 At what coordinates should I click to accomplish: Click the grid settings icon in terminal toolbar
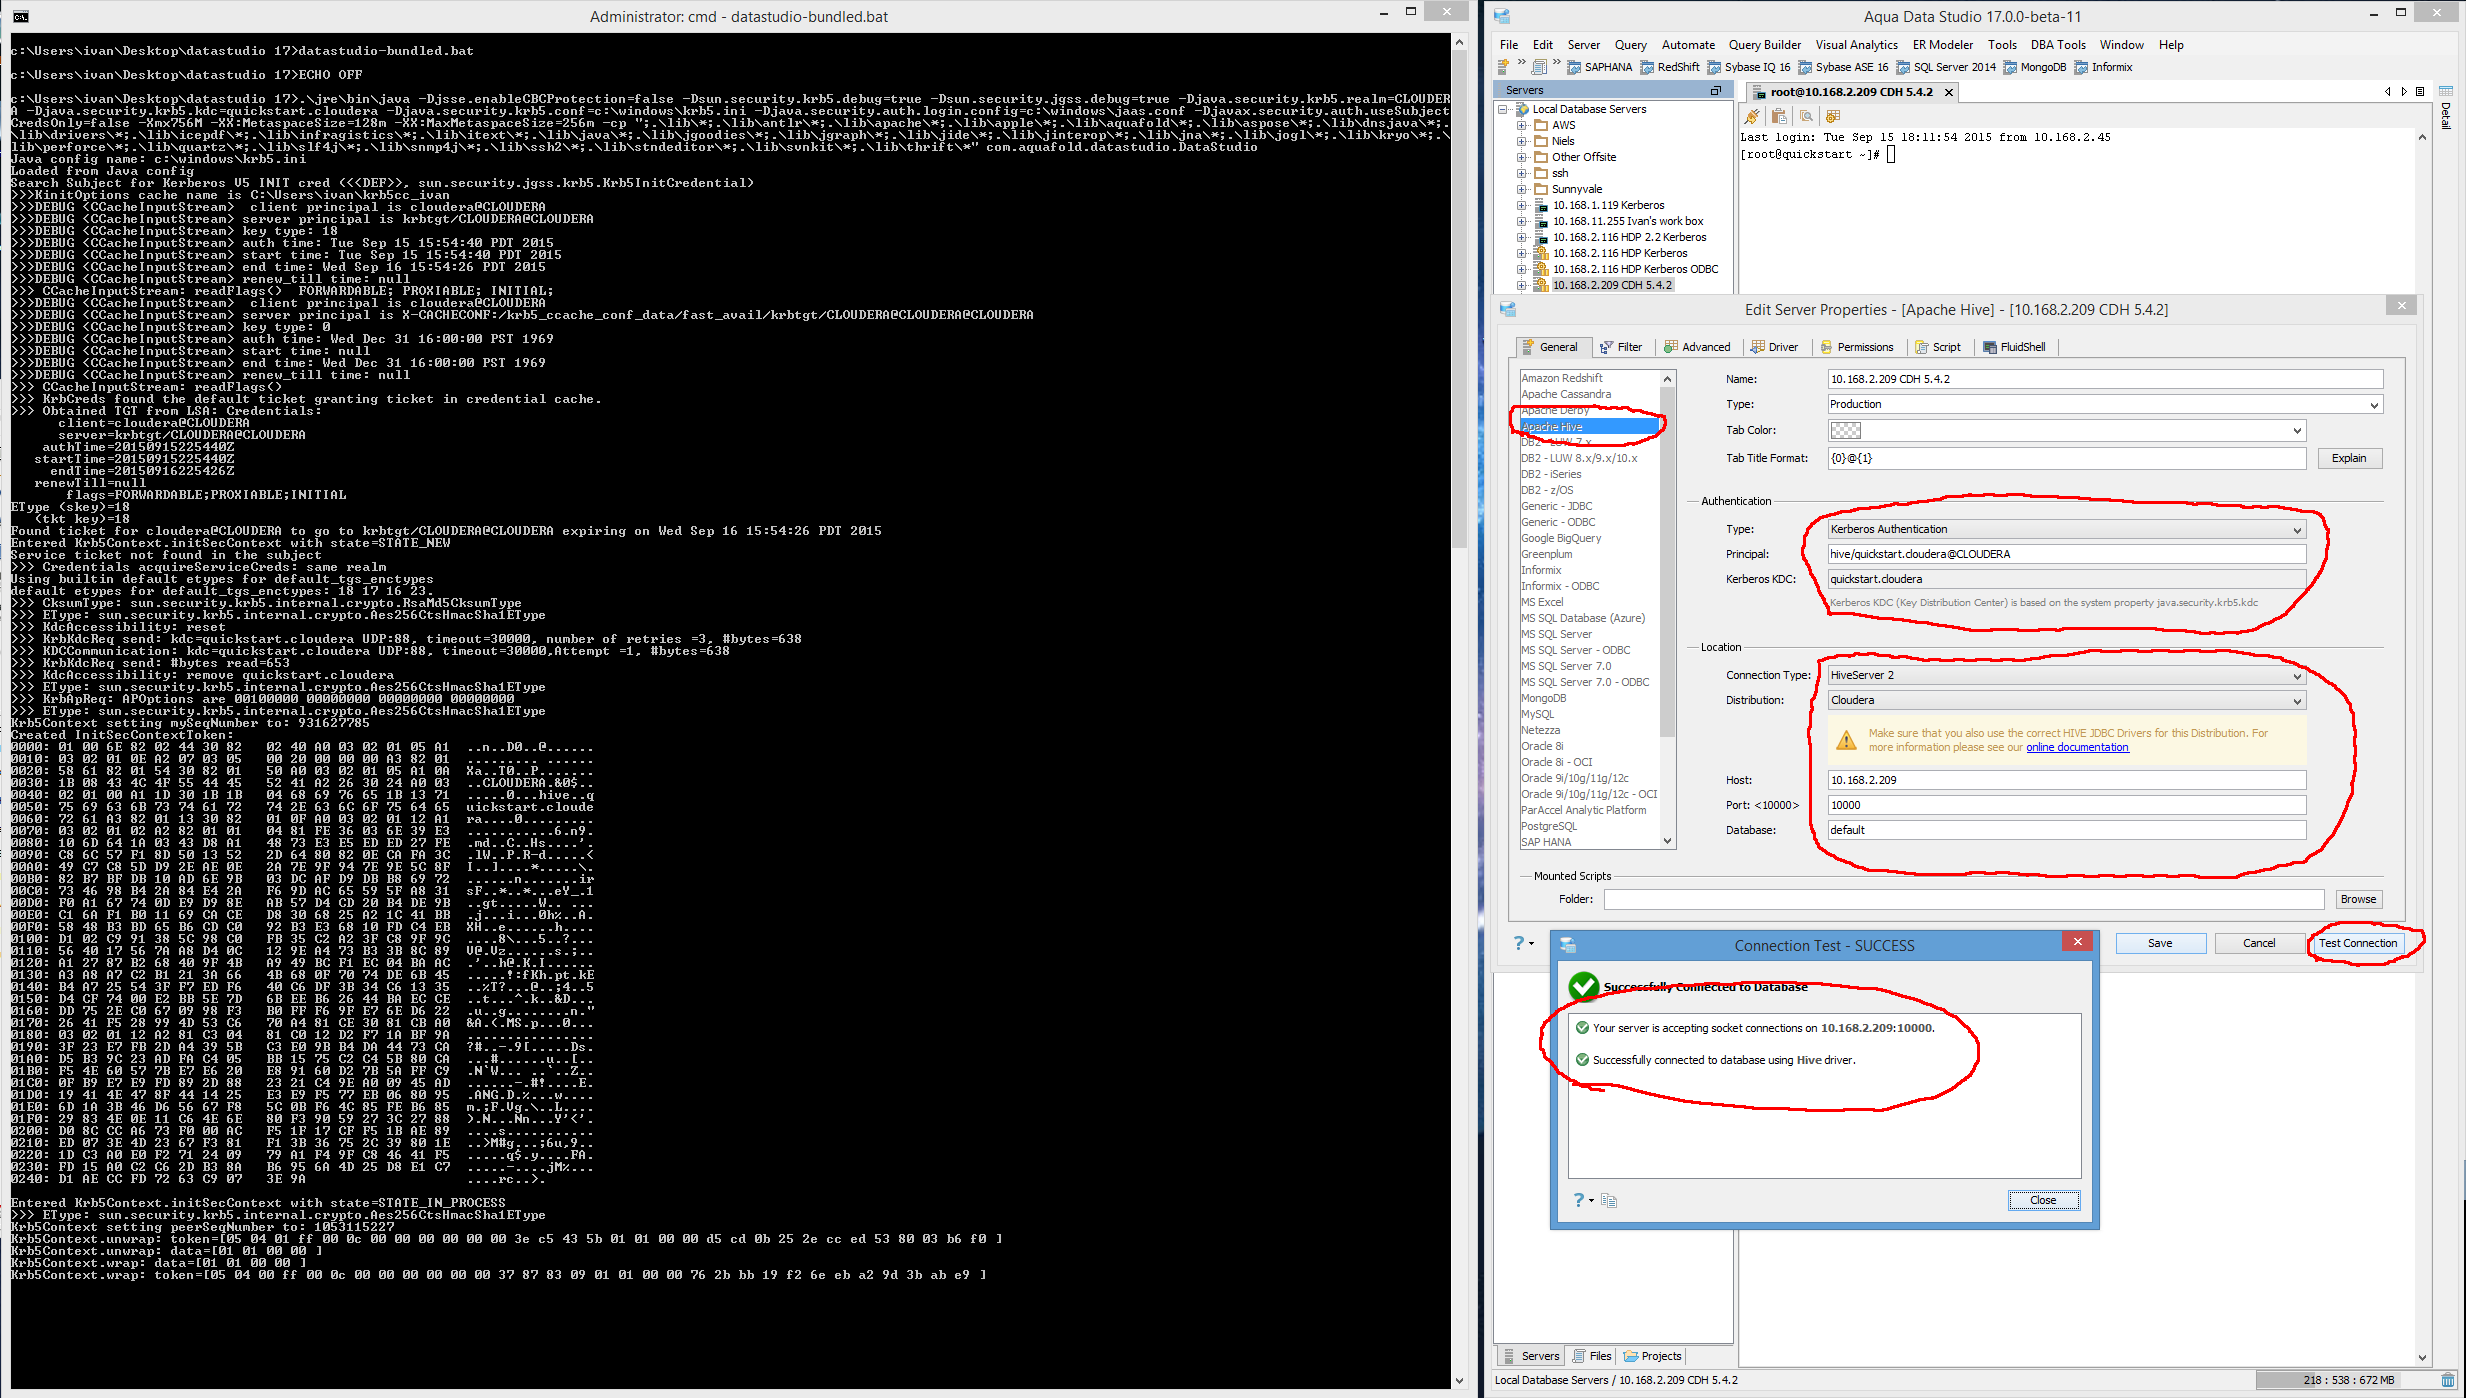(1833, 116)
